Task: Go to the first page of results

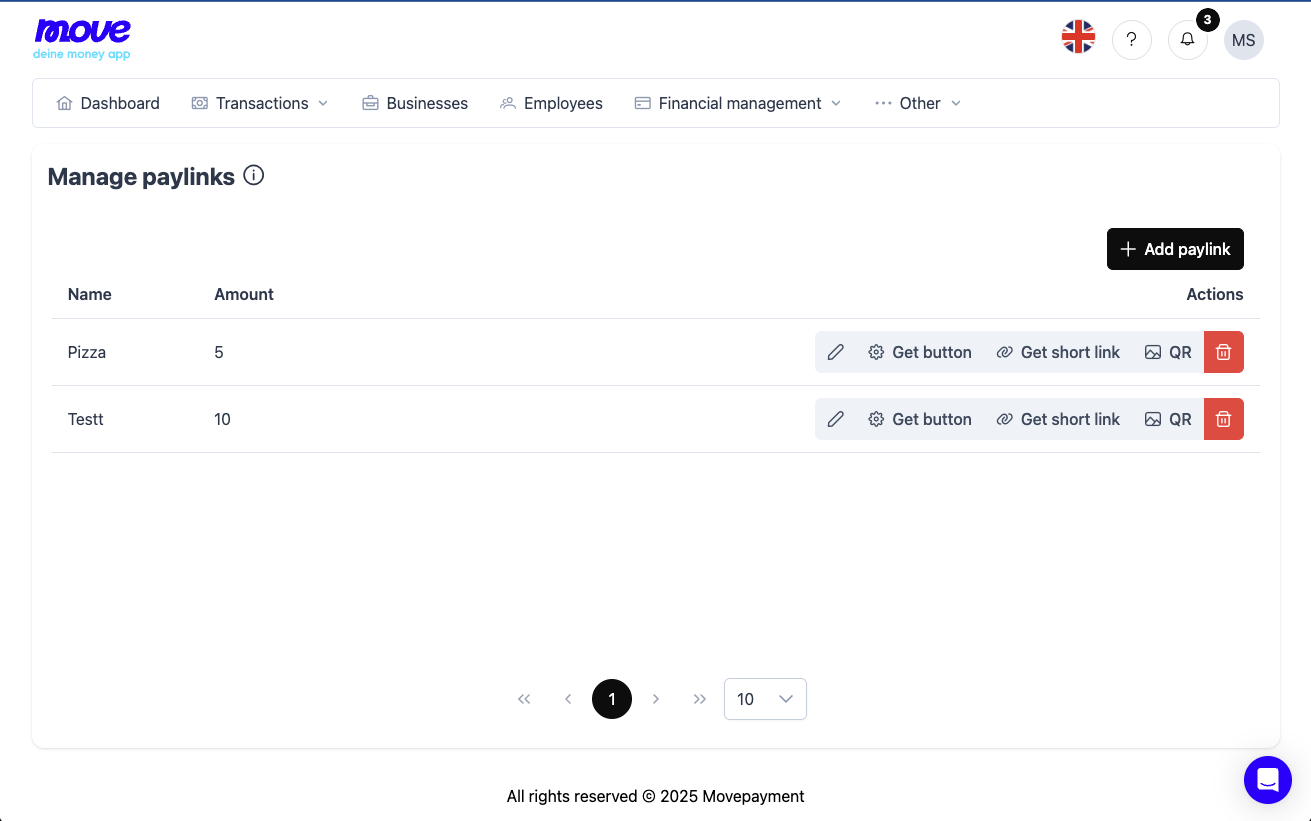Action: [x=524, y=699]
